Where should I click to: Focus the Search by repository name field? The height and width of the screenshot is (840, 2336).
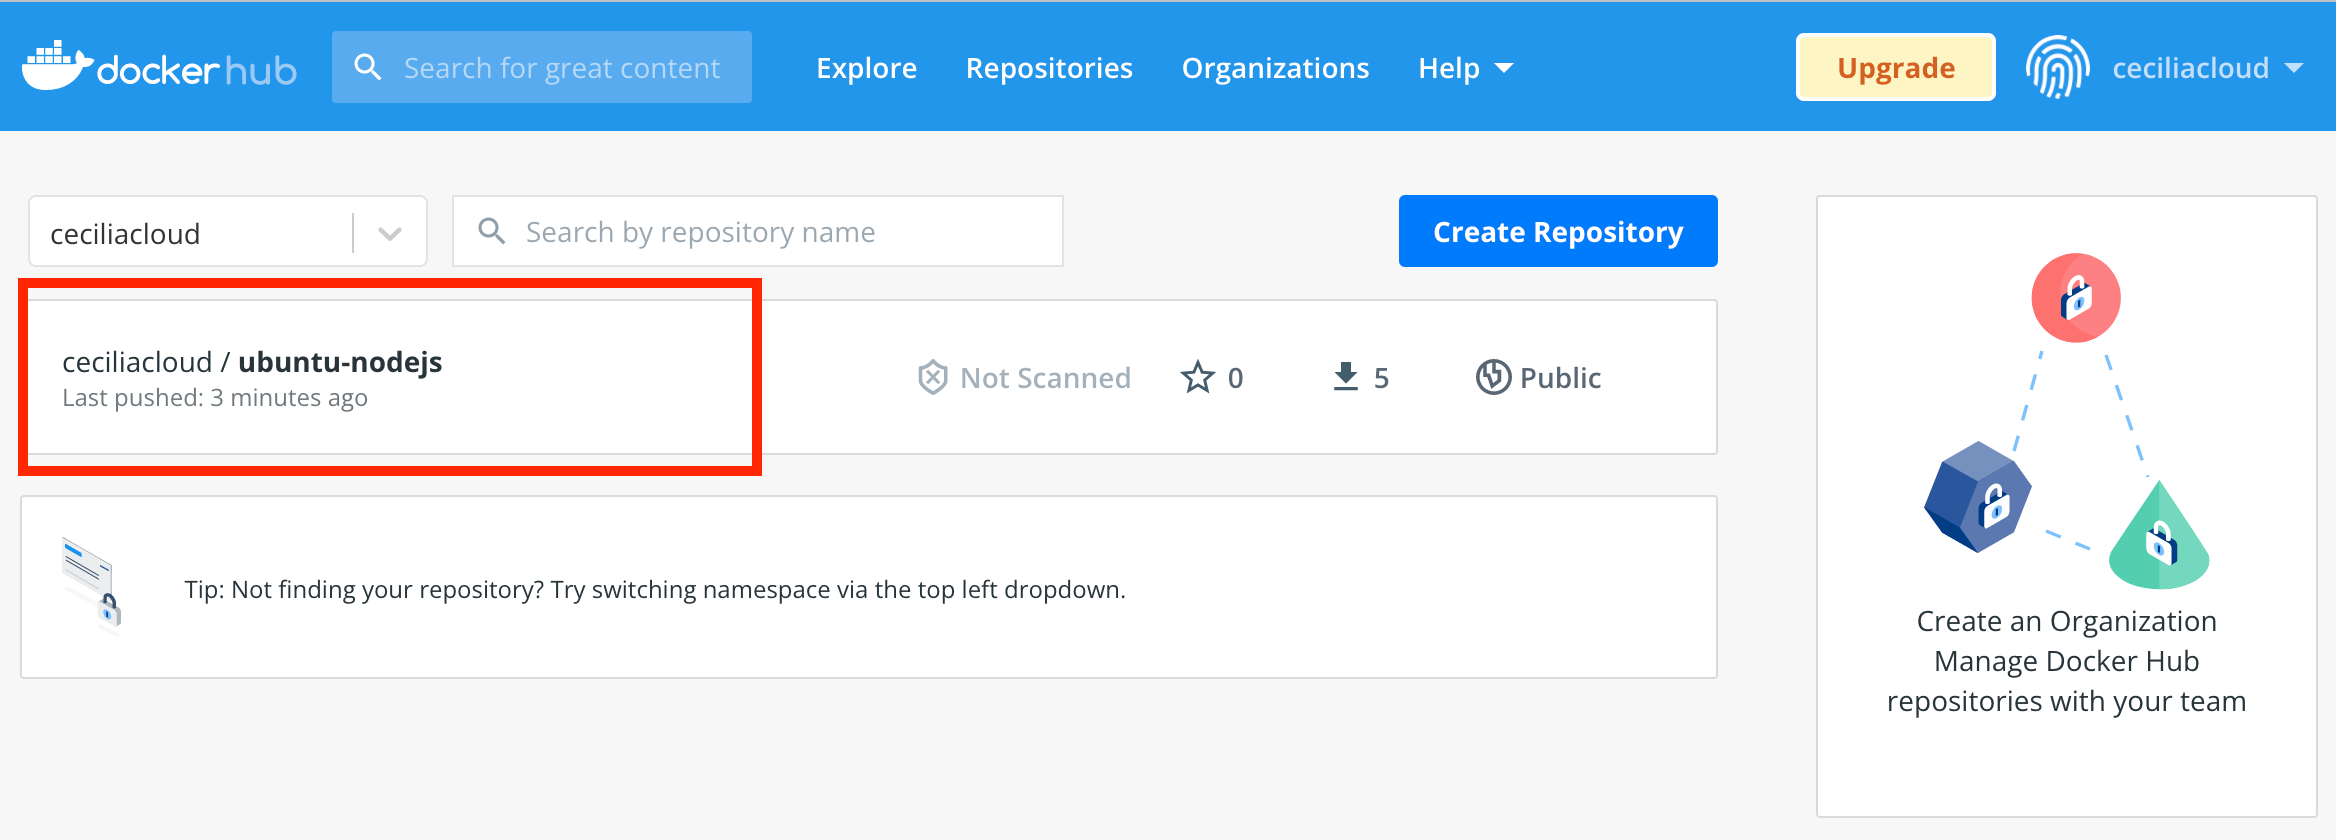(758, 231)
